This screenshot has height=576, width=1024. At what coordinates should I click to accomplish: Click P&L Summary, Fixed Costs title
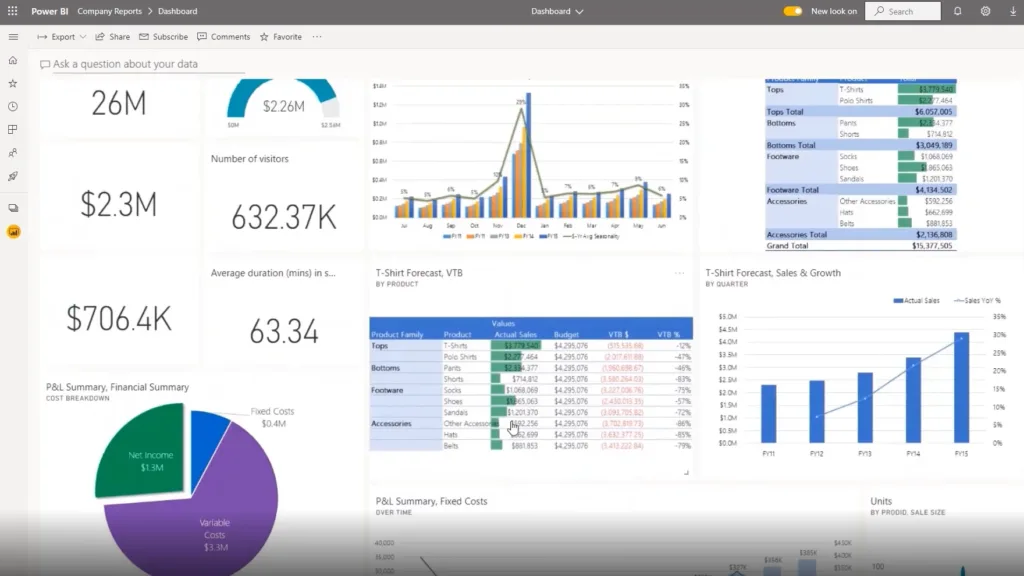coord(431,502)
